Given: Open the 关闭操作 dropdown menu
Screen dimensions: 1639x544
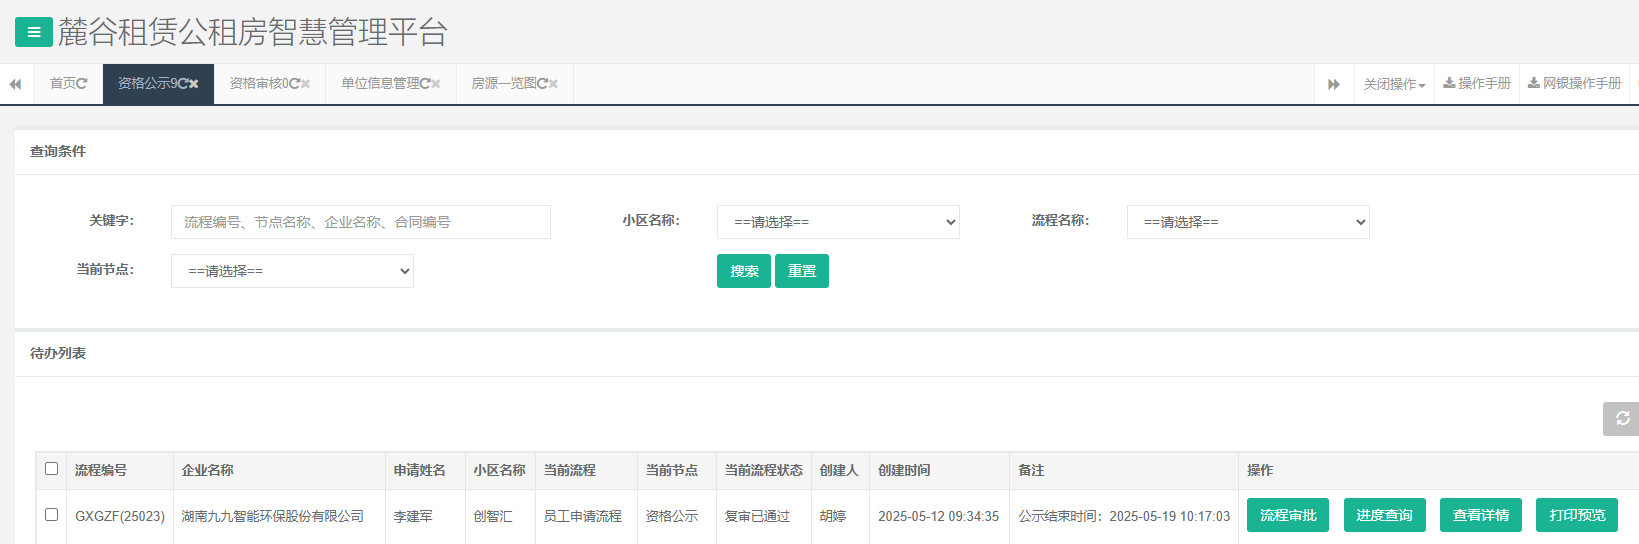Looking at the screenshot, I should 1394,85.
